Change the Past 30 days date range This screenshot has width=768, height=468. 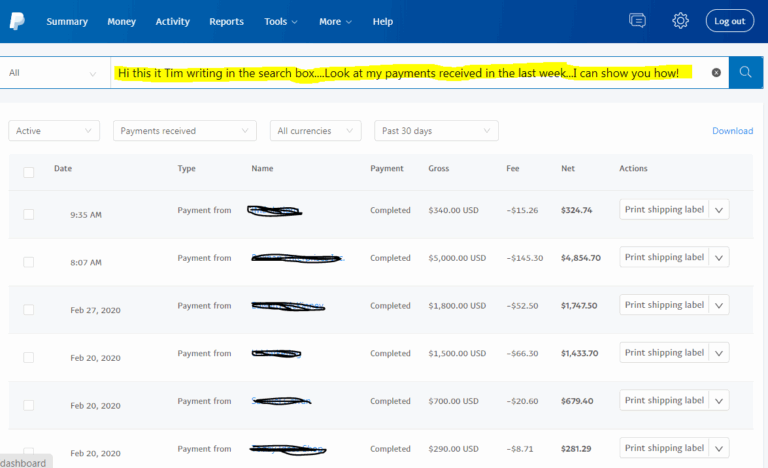pos(436,131)
